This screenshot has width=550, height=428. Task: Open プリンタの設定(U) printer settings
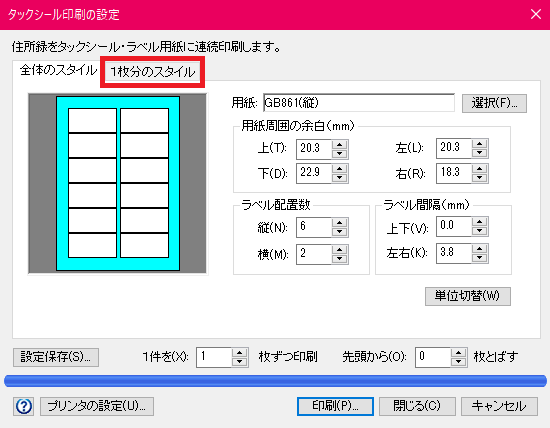point(97,406)
